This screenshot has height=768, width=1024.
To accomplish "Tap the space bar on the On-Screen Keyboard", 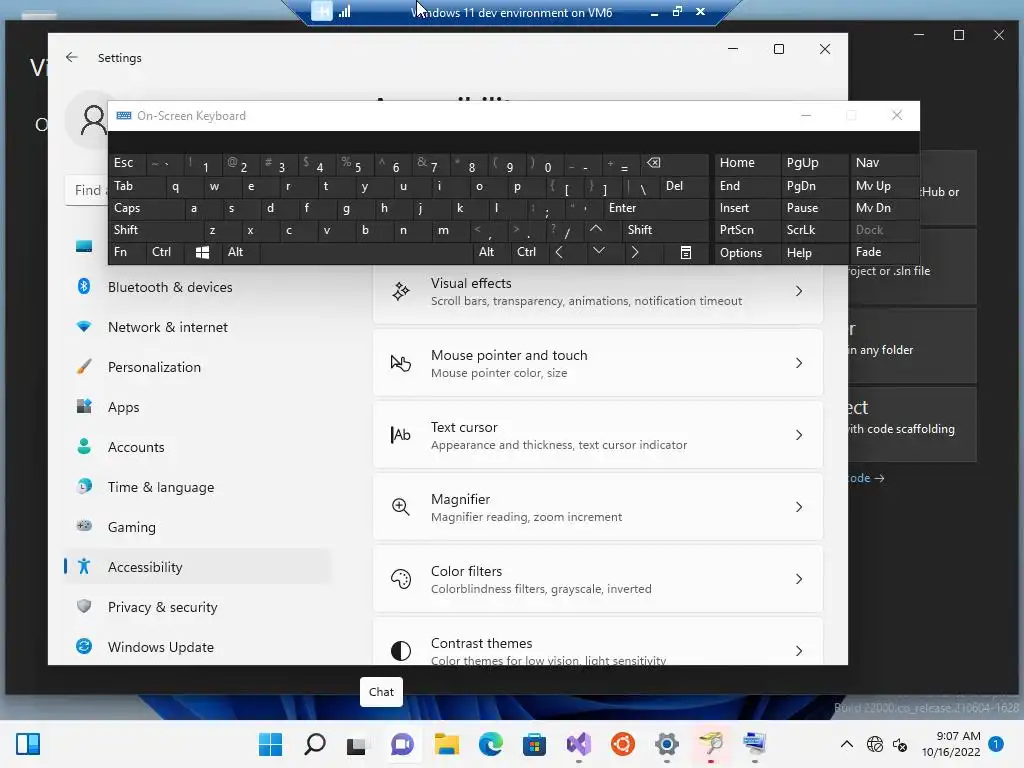I will point(366,252).
